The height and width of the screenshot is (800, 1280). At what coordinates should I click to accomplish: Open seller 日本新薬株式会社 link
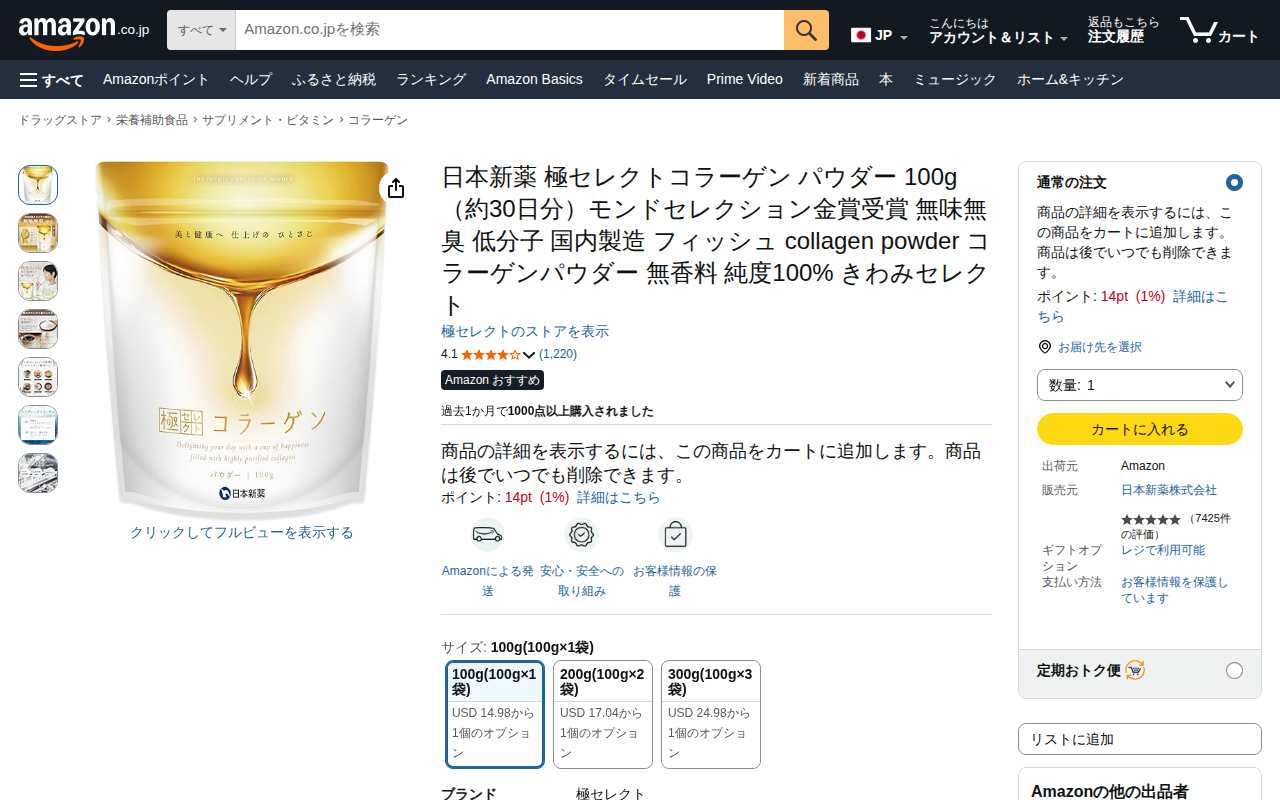pos(1169,490)
